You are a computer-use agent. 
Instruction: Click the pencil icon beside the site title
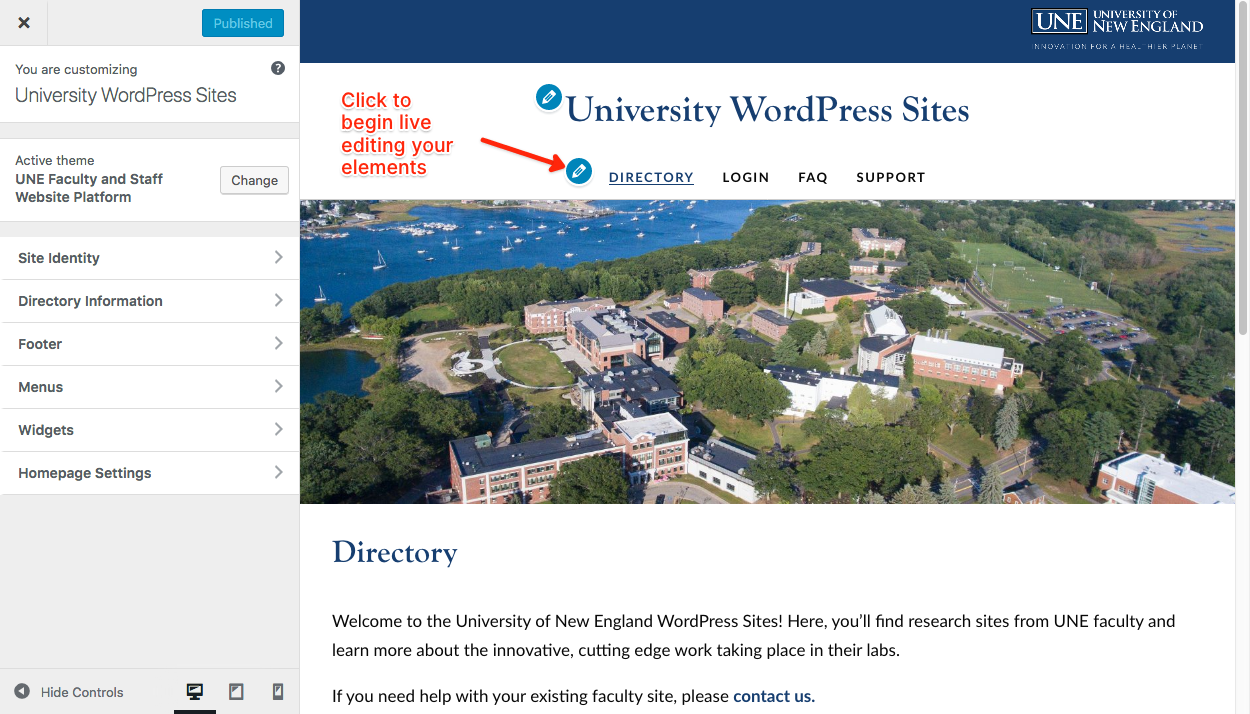548,97
